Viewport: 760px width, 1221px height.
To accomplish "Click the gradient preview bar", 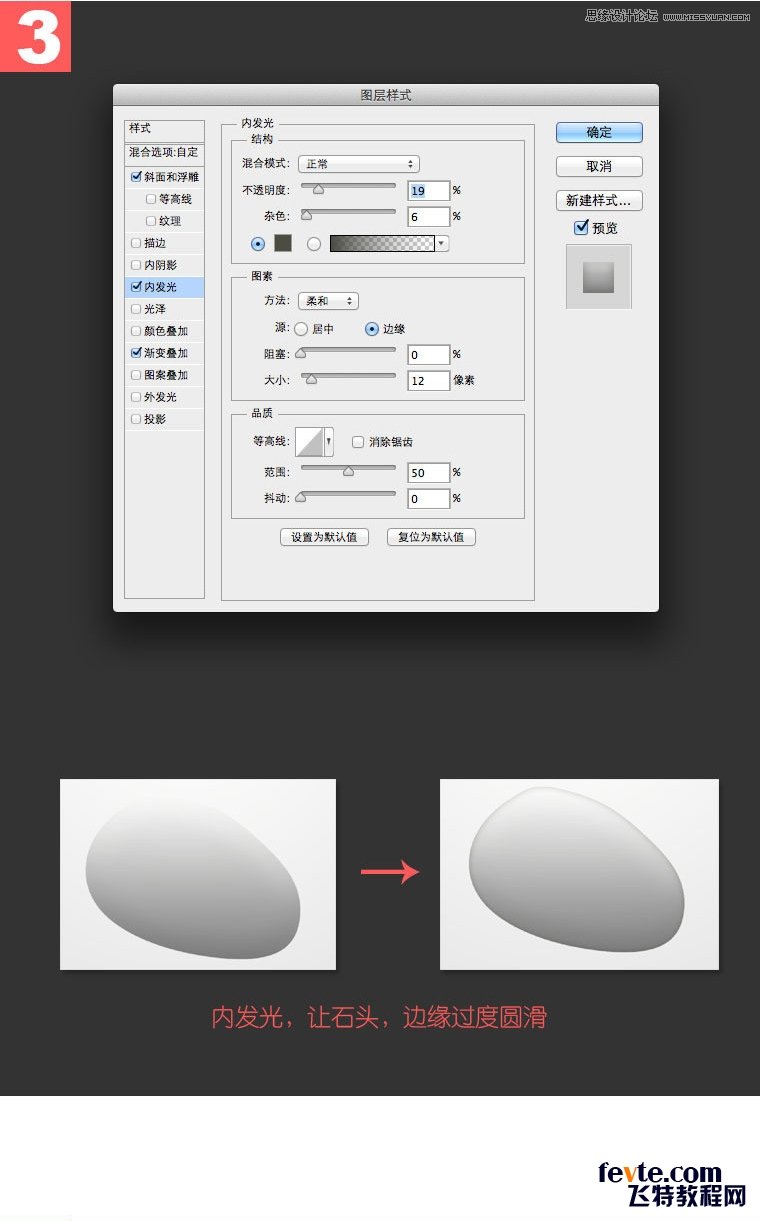I will (x=382, y=243).
